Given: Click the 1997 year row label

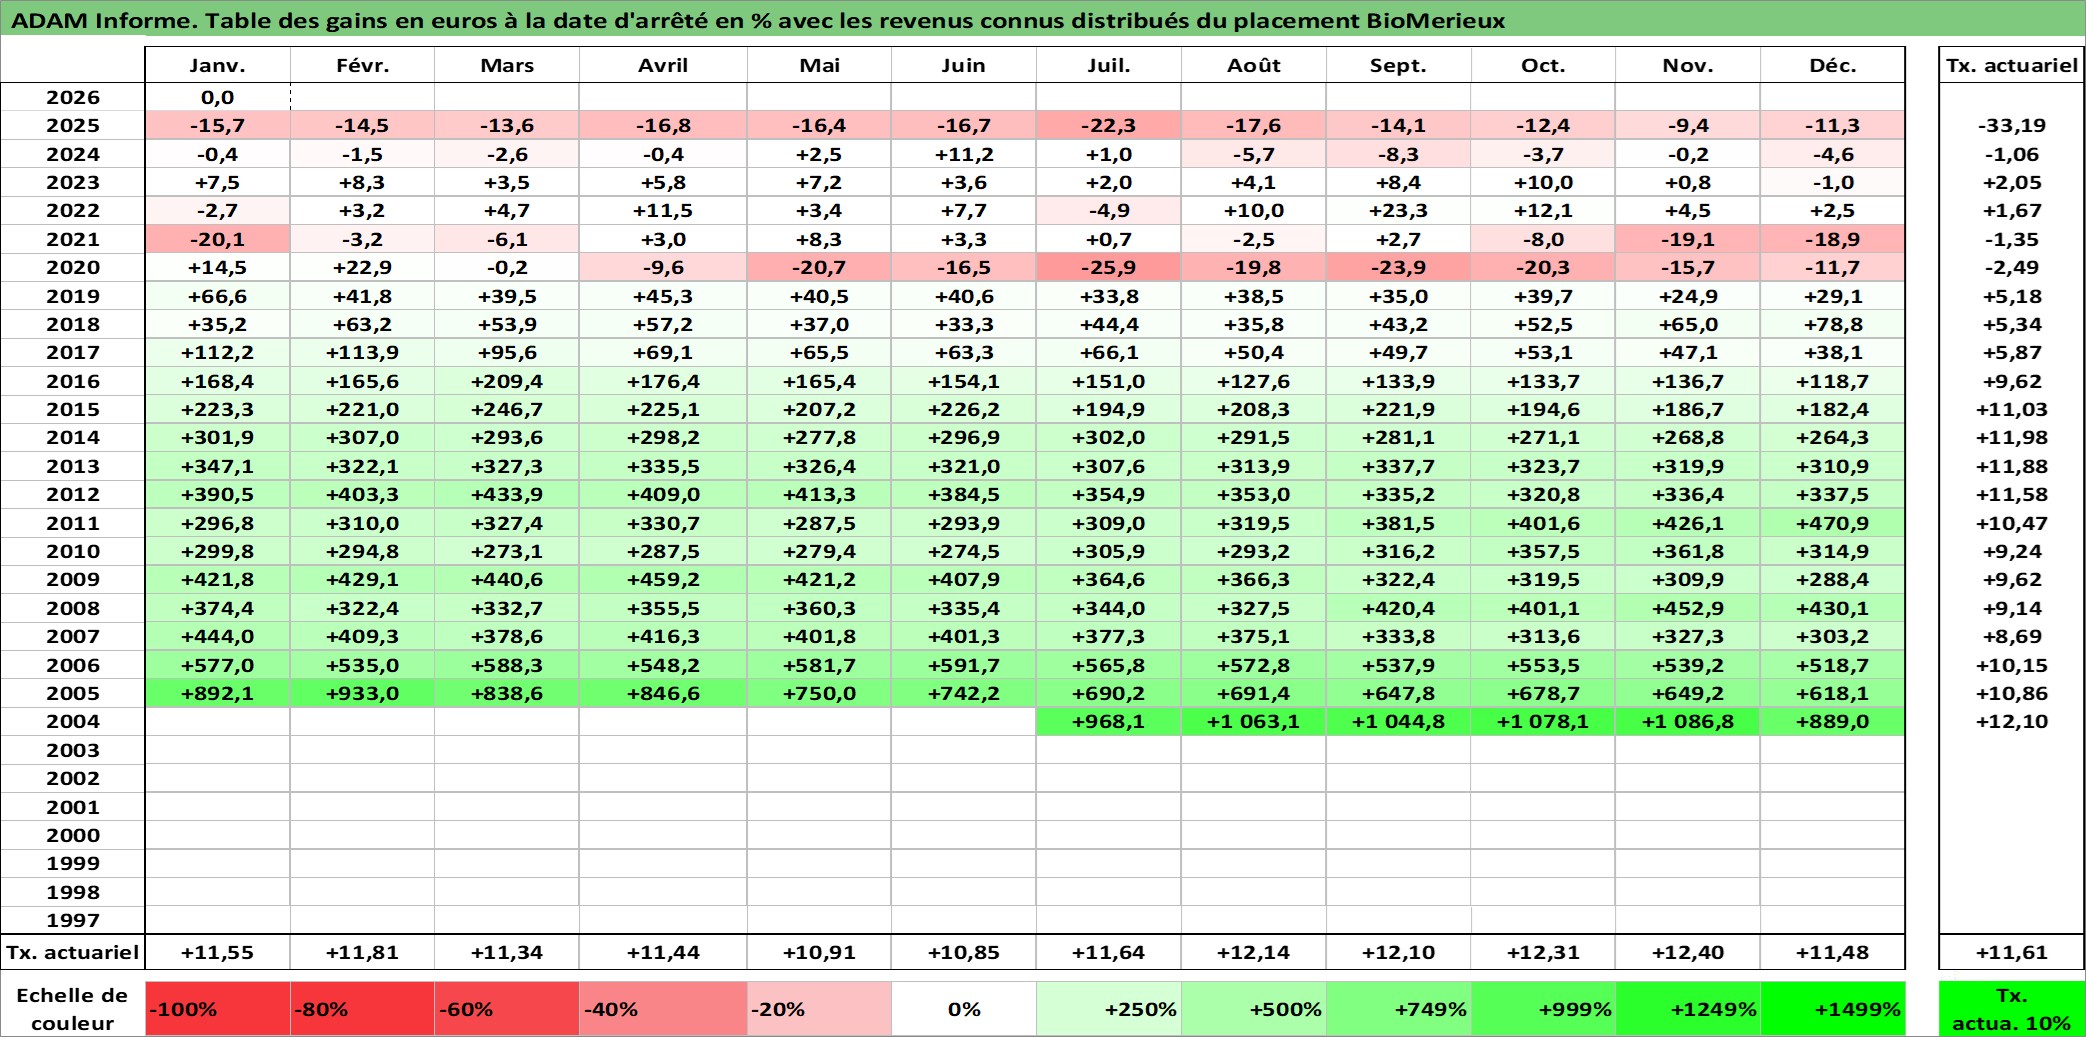Looking at the screenshot, I should coord(73,920).
